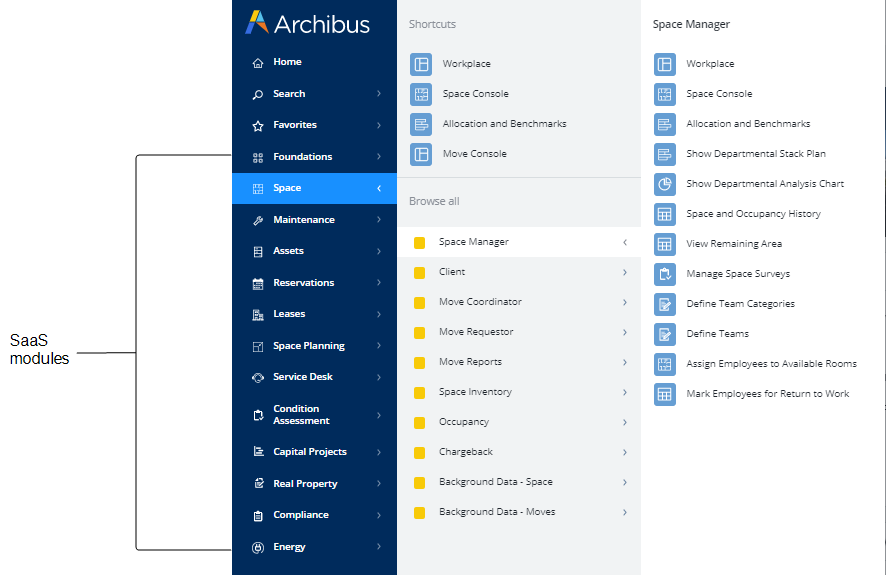
Task: Click the Archibus logo
Action: 307,24
